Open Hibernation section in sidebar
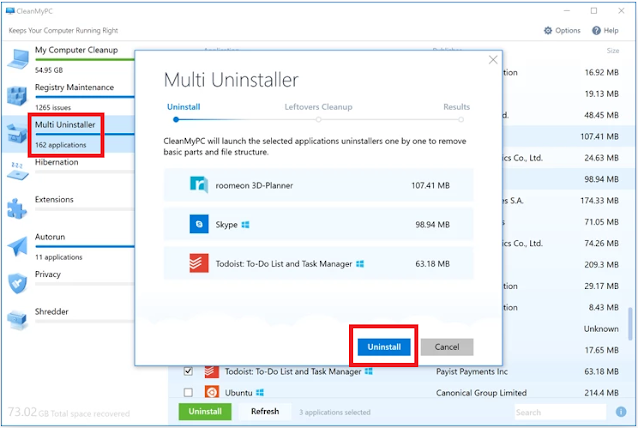Screen dimensions: 638x428 [57, 162]
